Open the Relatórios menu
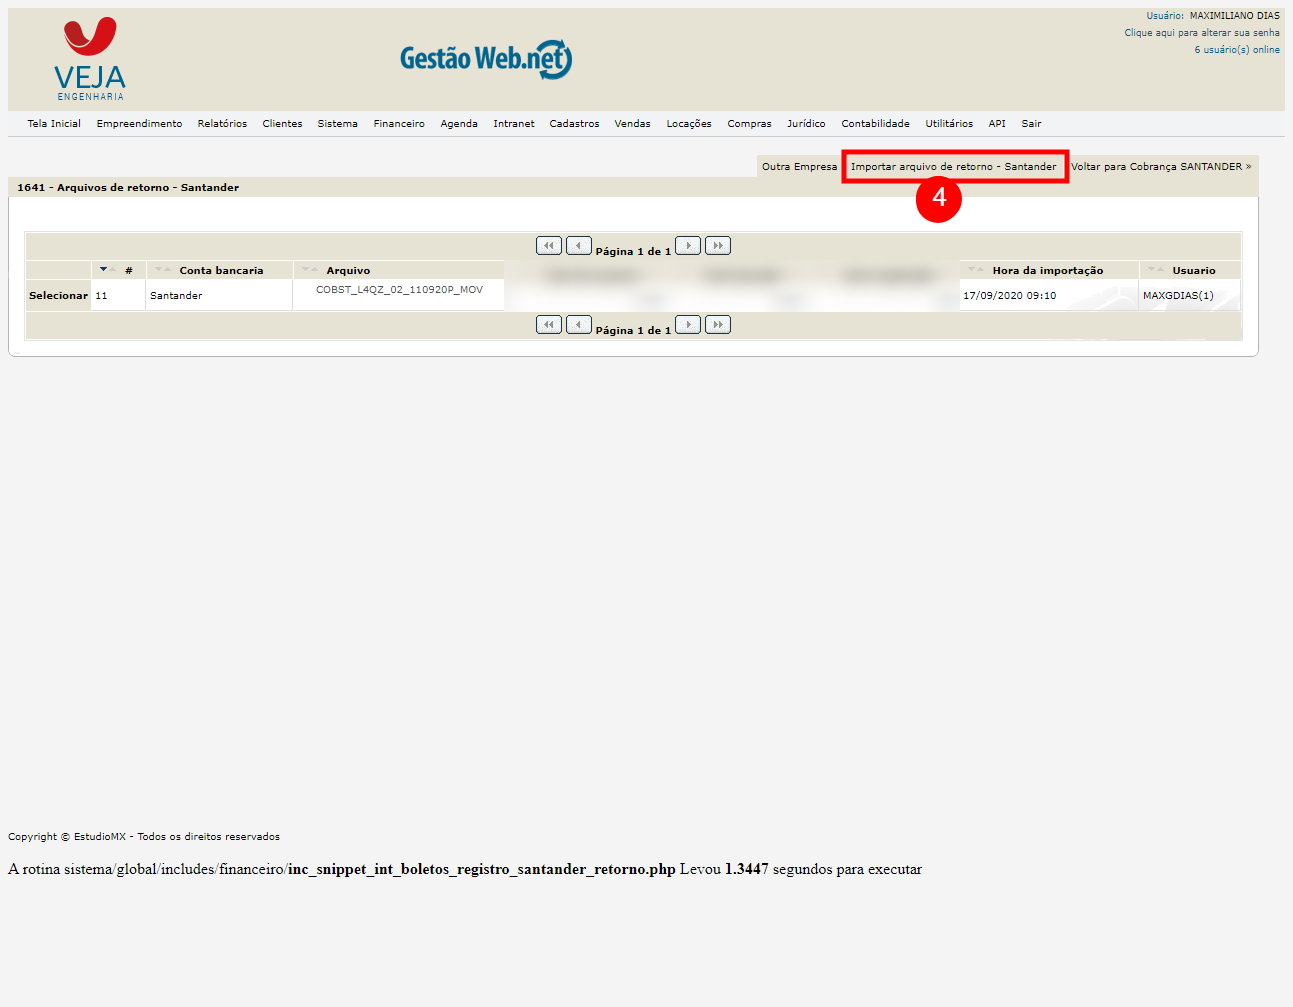The height and width of the screenshot is (1007, 1293). 222,124
